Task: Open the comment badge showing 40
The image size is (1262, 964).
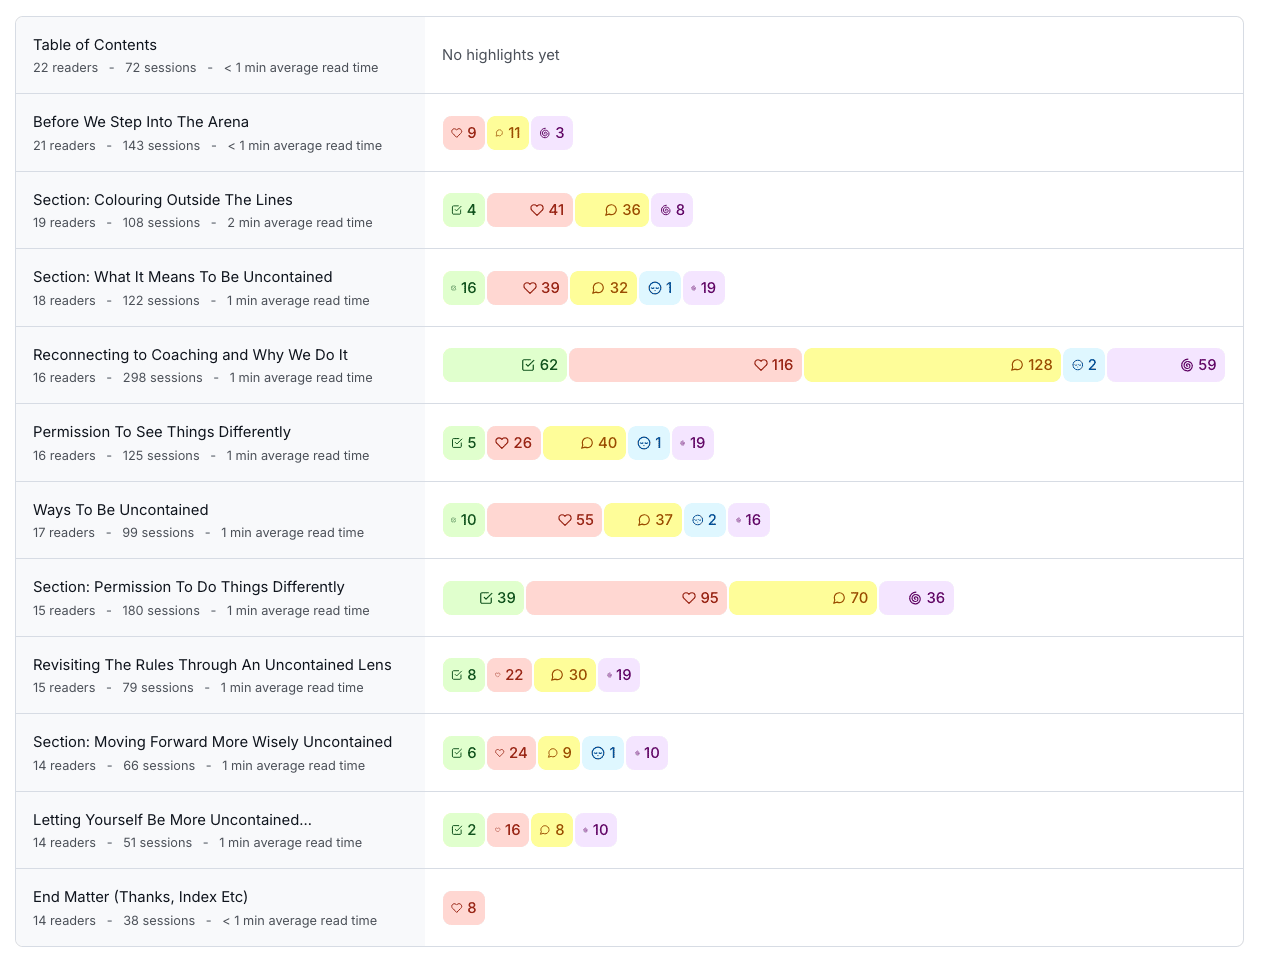Action: click(x=584, y=443)
